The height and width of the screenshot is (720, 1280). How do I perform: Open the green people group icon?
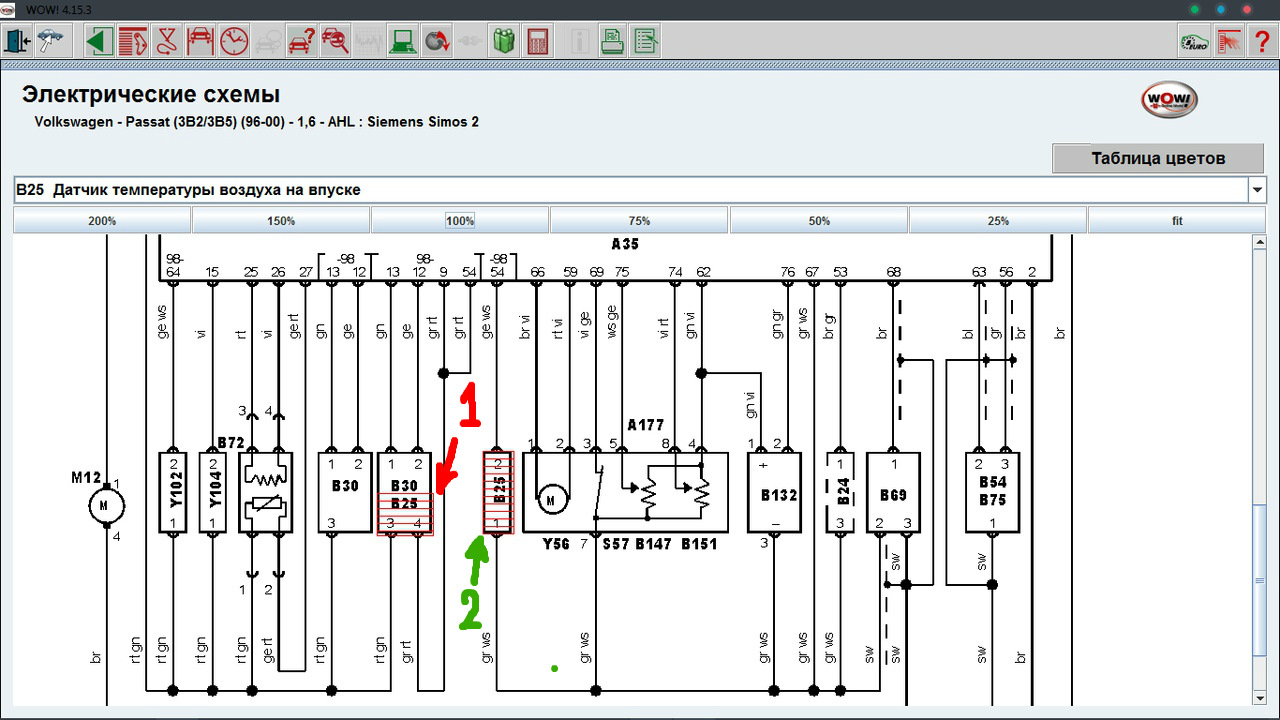[505, 42]
